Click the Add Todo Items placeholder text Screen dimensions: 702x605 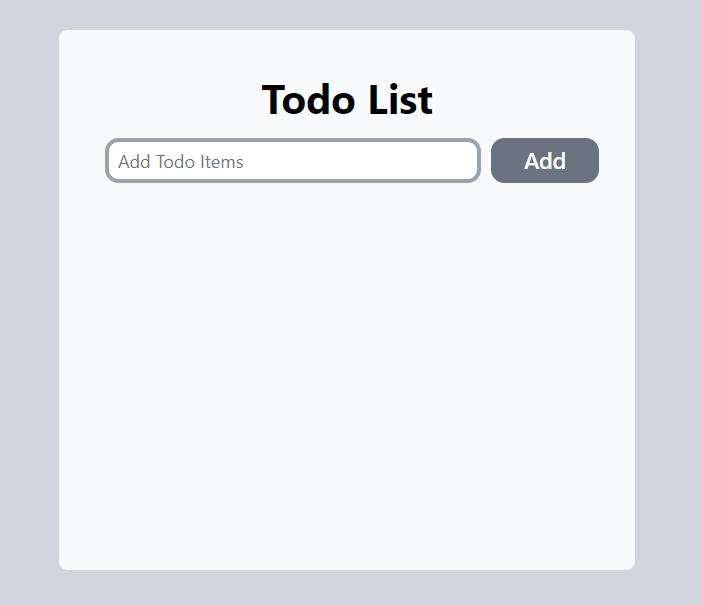click(x=181, y=162)
